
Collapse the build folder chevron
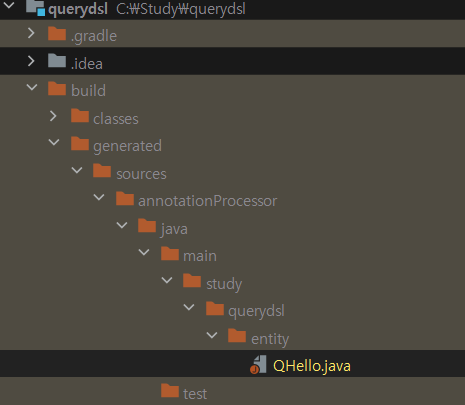[32, 87]
